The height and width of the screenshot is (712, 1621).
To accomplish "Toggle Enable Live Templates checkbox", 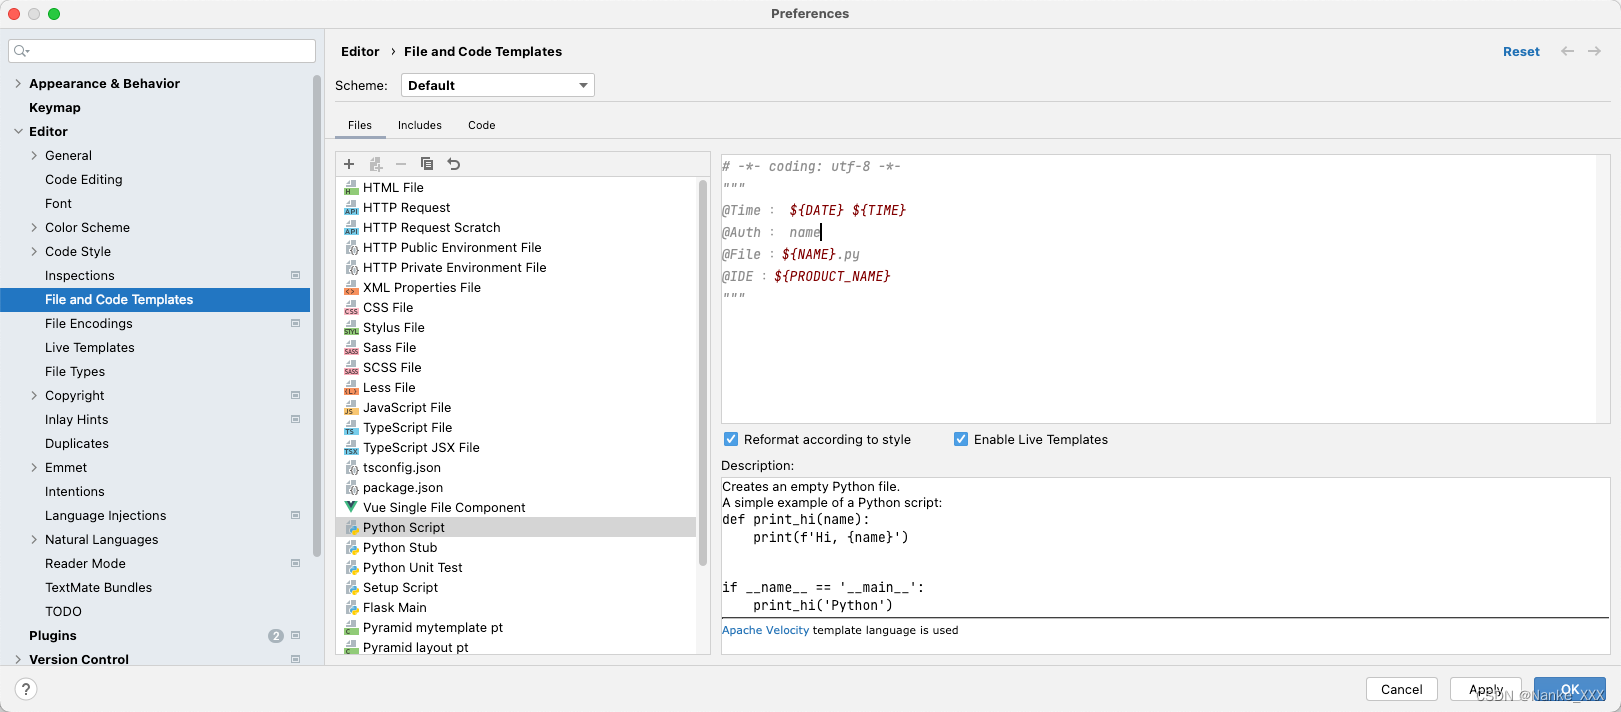I will (x=961, y=439).
